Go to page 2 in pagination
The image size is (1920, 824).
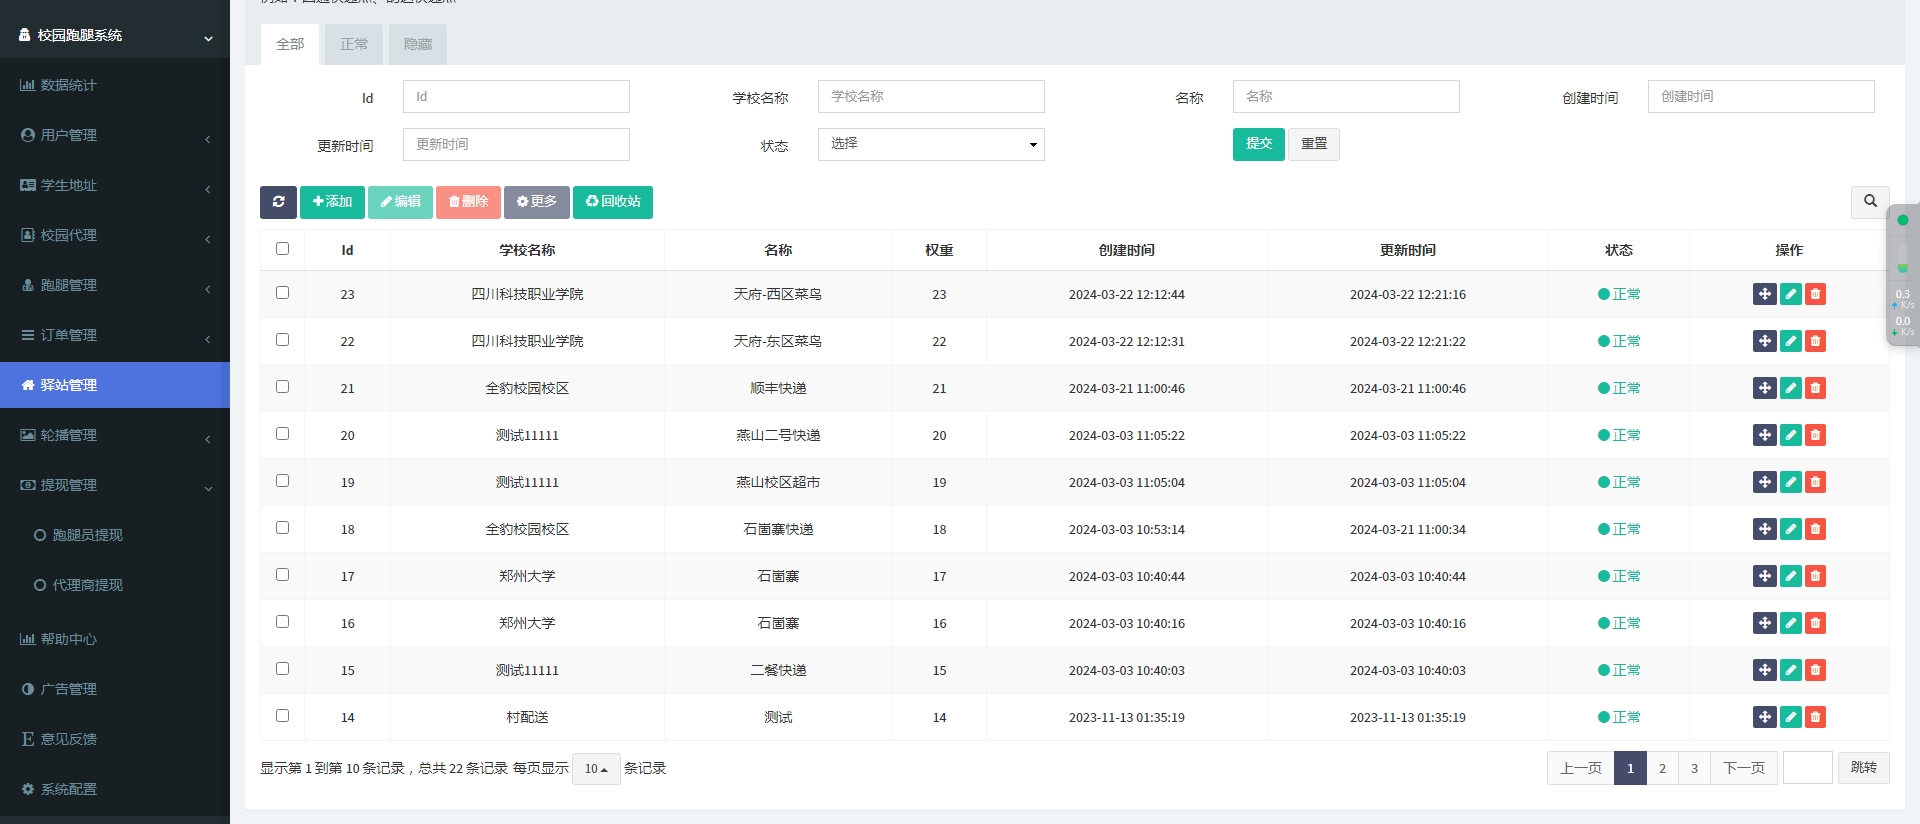1662,768
